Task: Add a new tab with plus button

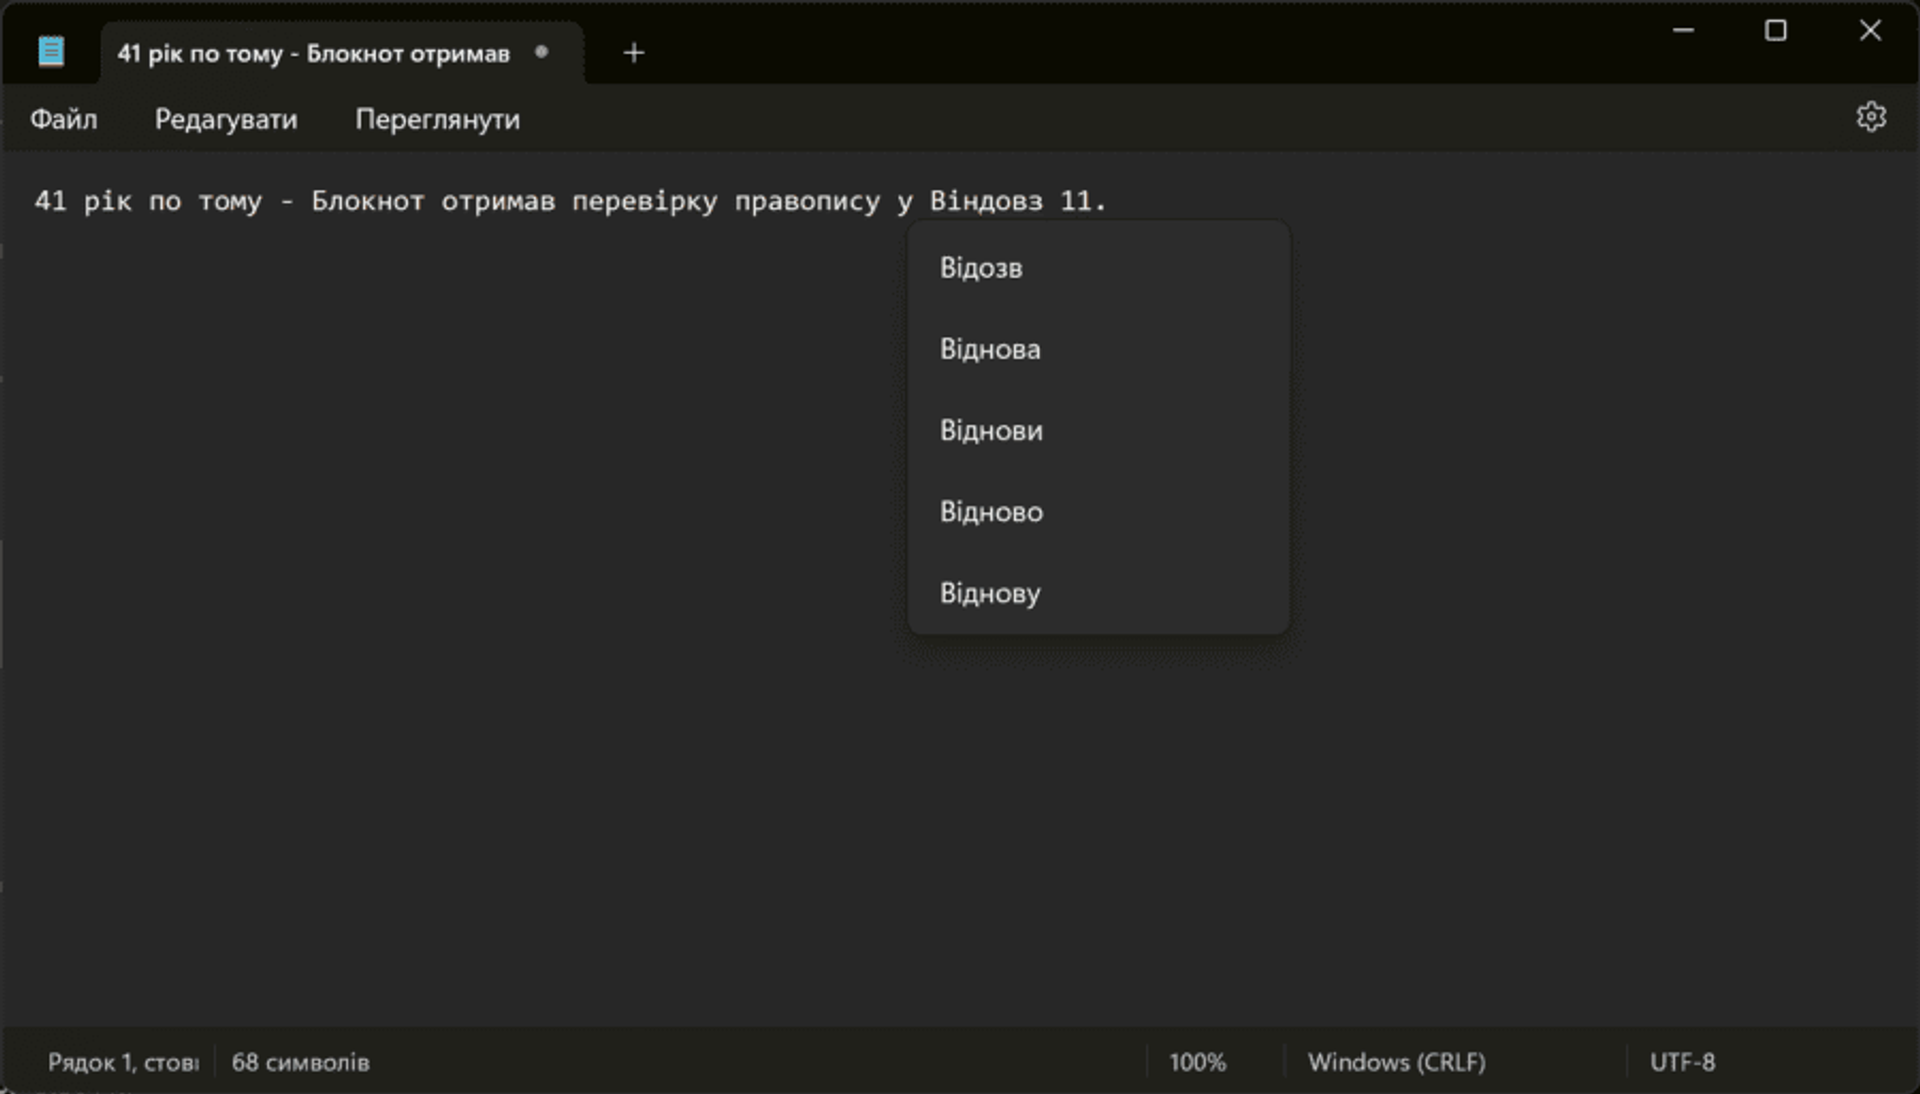Action: 633,53
